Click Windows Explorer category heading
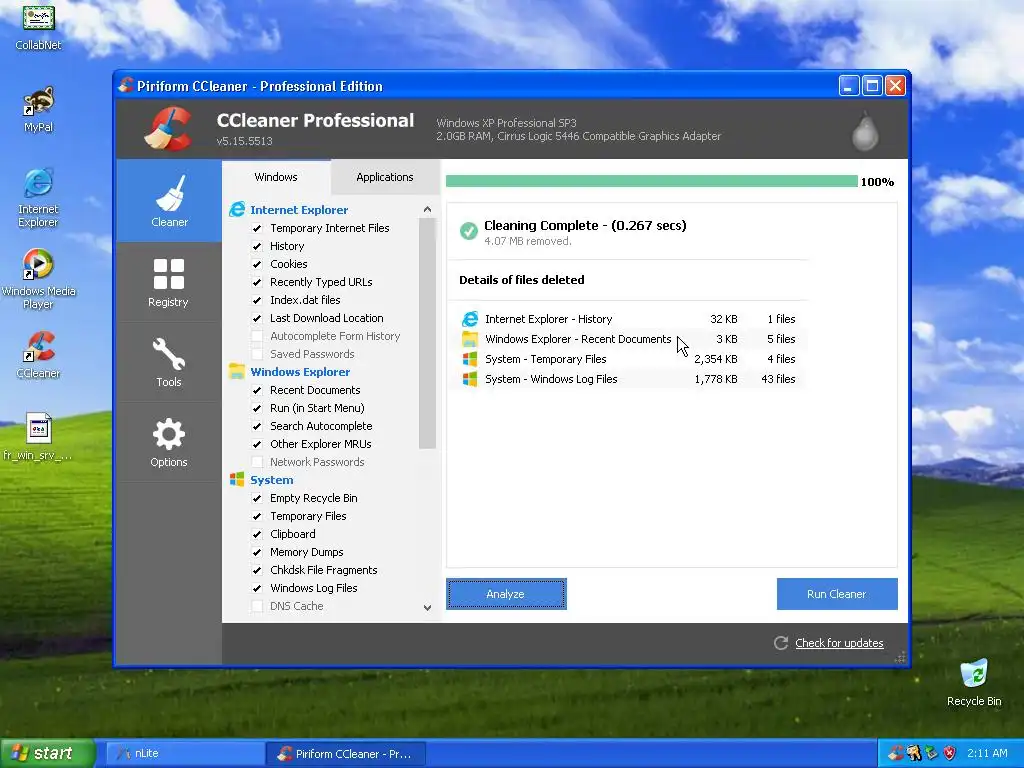Viewport: 1024px width, 768px height. click(300, 372)
